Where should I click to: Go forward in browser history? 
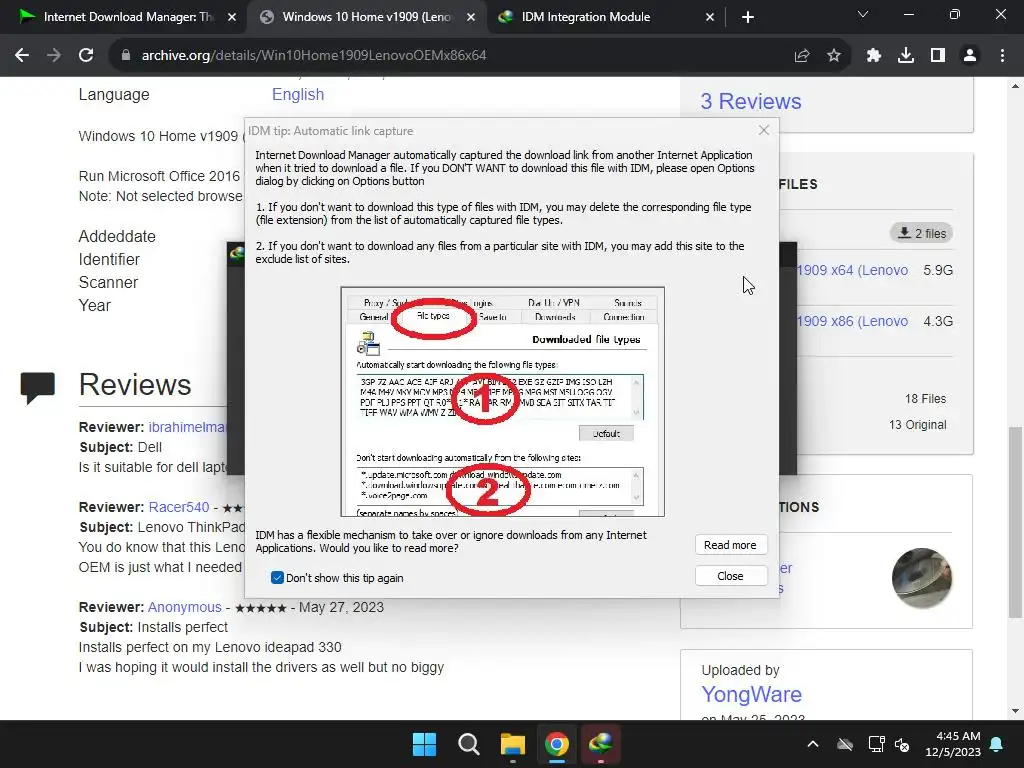tap(54, 56)
